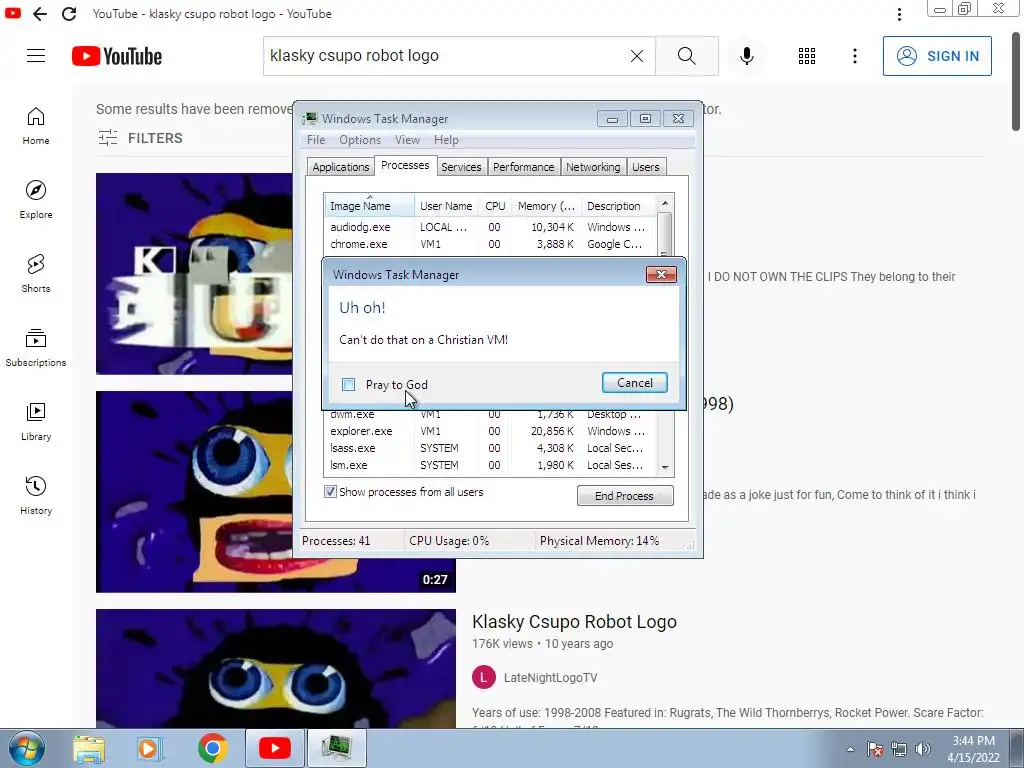Open Action Center flag tray icon
This screenshot has height=768, width=1024.
(875, 749)
